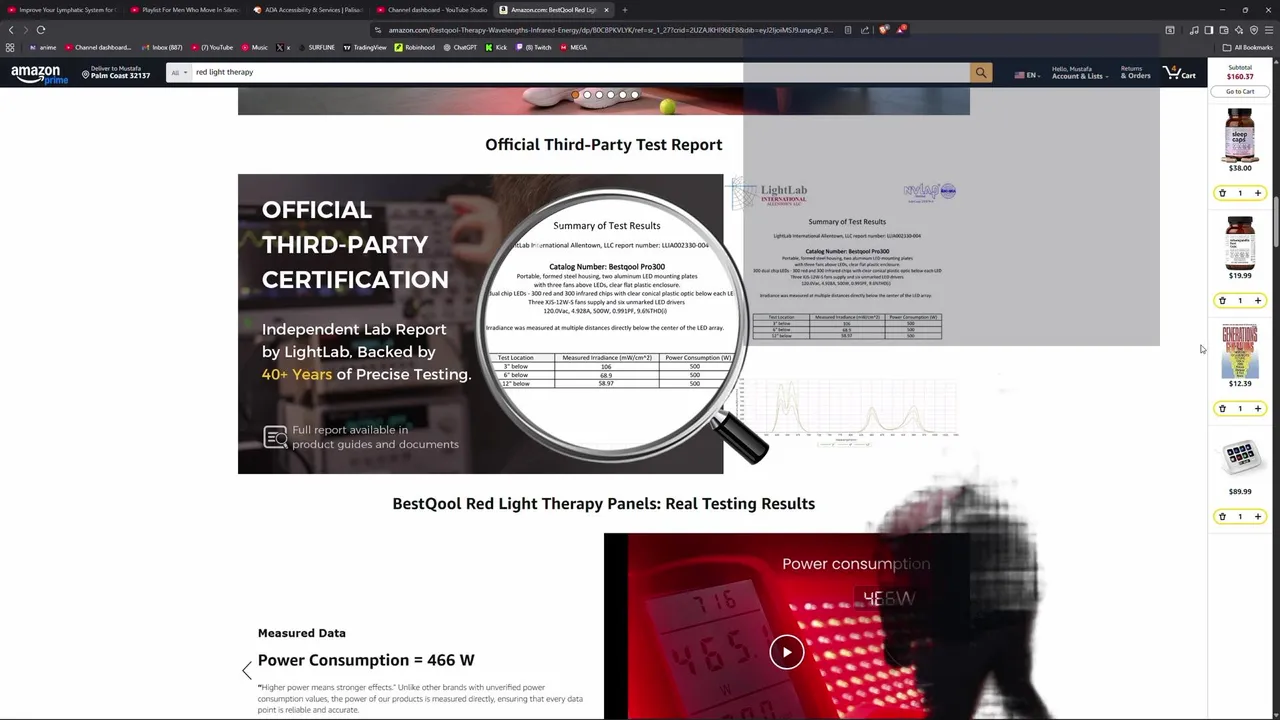Click the site info icon in address bar
Viewport: 1280px width, 720px height.
(378, 30)
